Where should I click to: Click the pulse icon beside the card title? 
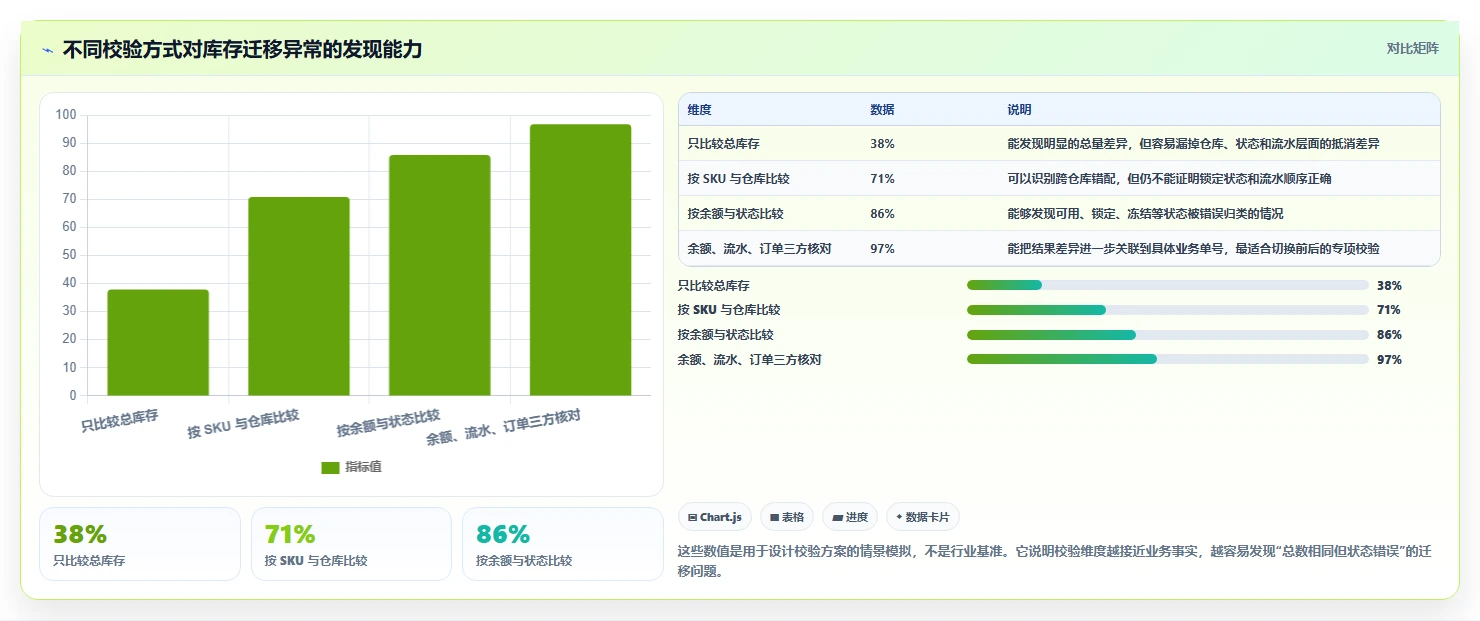47,49
